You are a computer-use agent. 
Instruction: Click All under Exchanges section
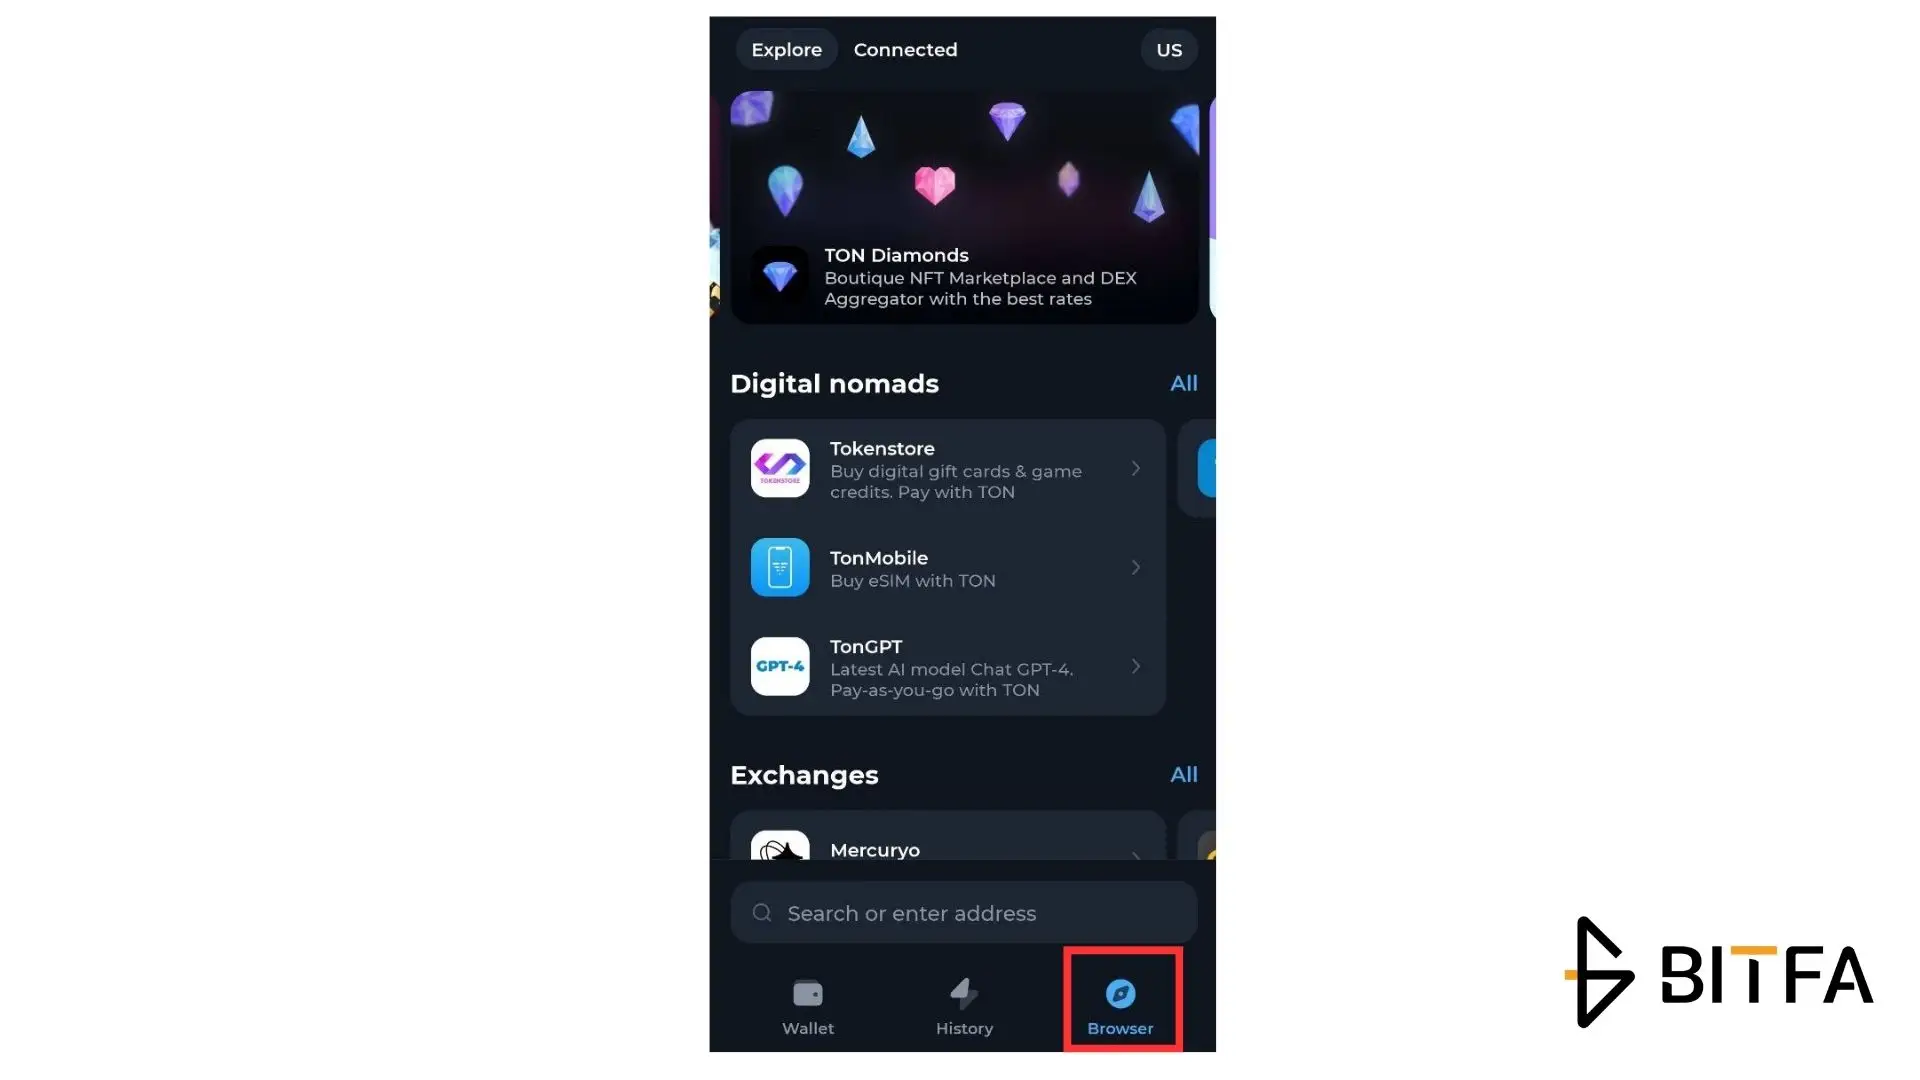[1183, 774]
